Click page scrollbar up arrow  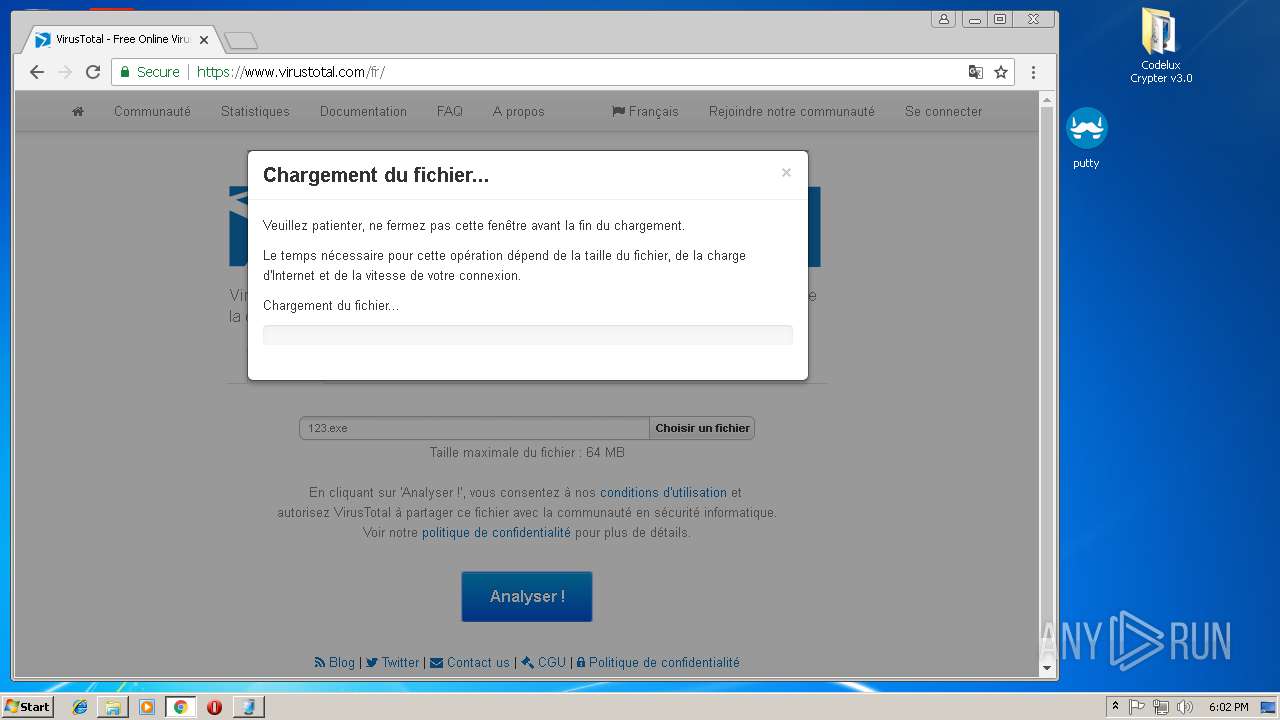[x=1048, y=100]
